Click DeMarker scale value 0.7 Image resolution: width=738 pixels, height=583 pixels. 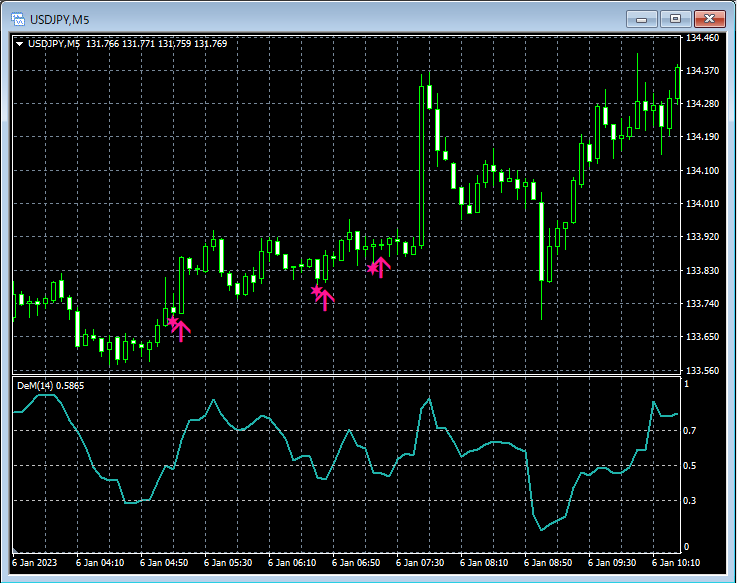pos(690,431)
